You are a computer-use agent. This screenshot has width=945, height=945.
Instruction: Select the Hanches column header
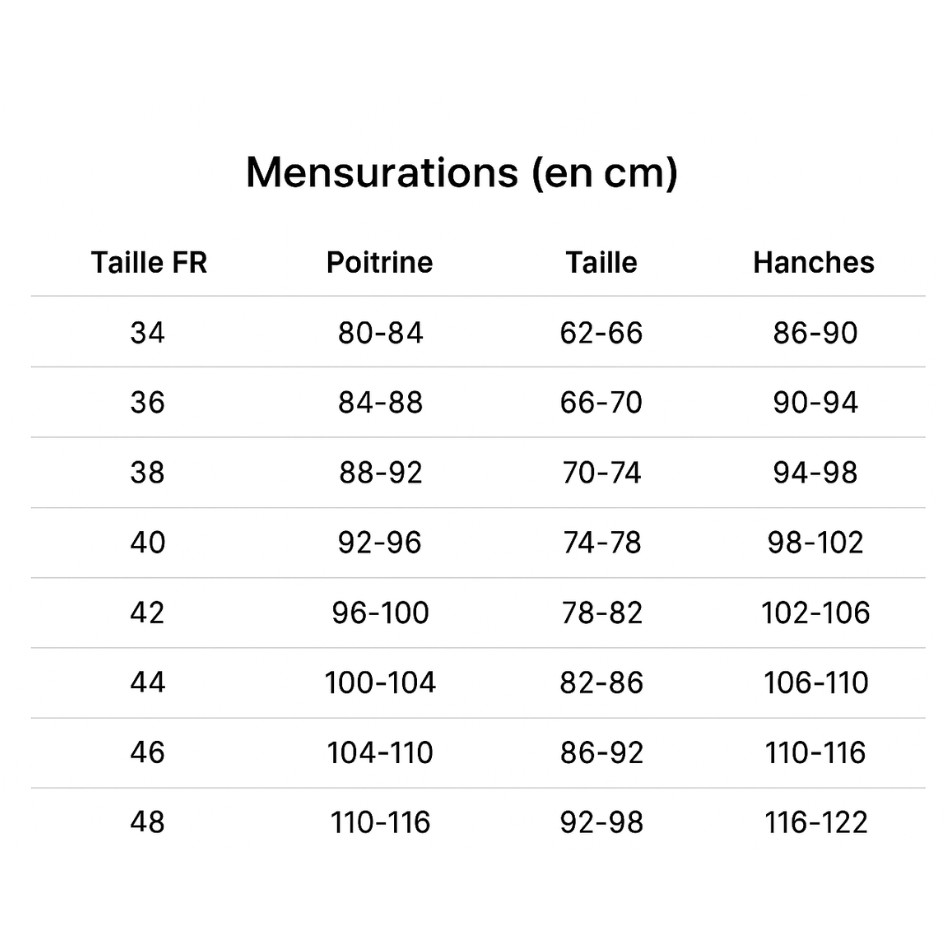[813, 263]
